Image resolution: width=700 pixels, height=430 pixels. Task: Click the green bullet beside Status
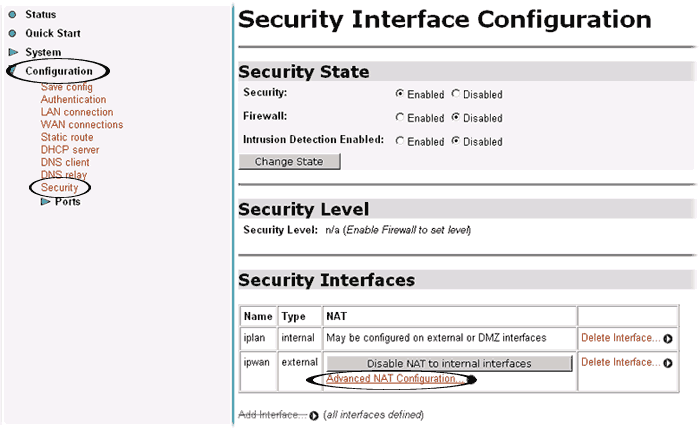click(13, 15)
